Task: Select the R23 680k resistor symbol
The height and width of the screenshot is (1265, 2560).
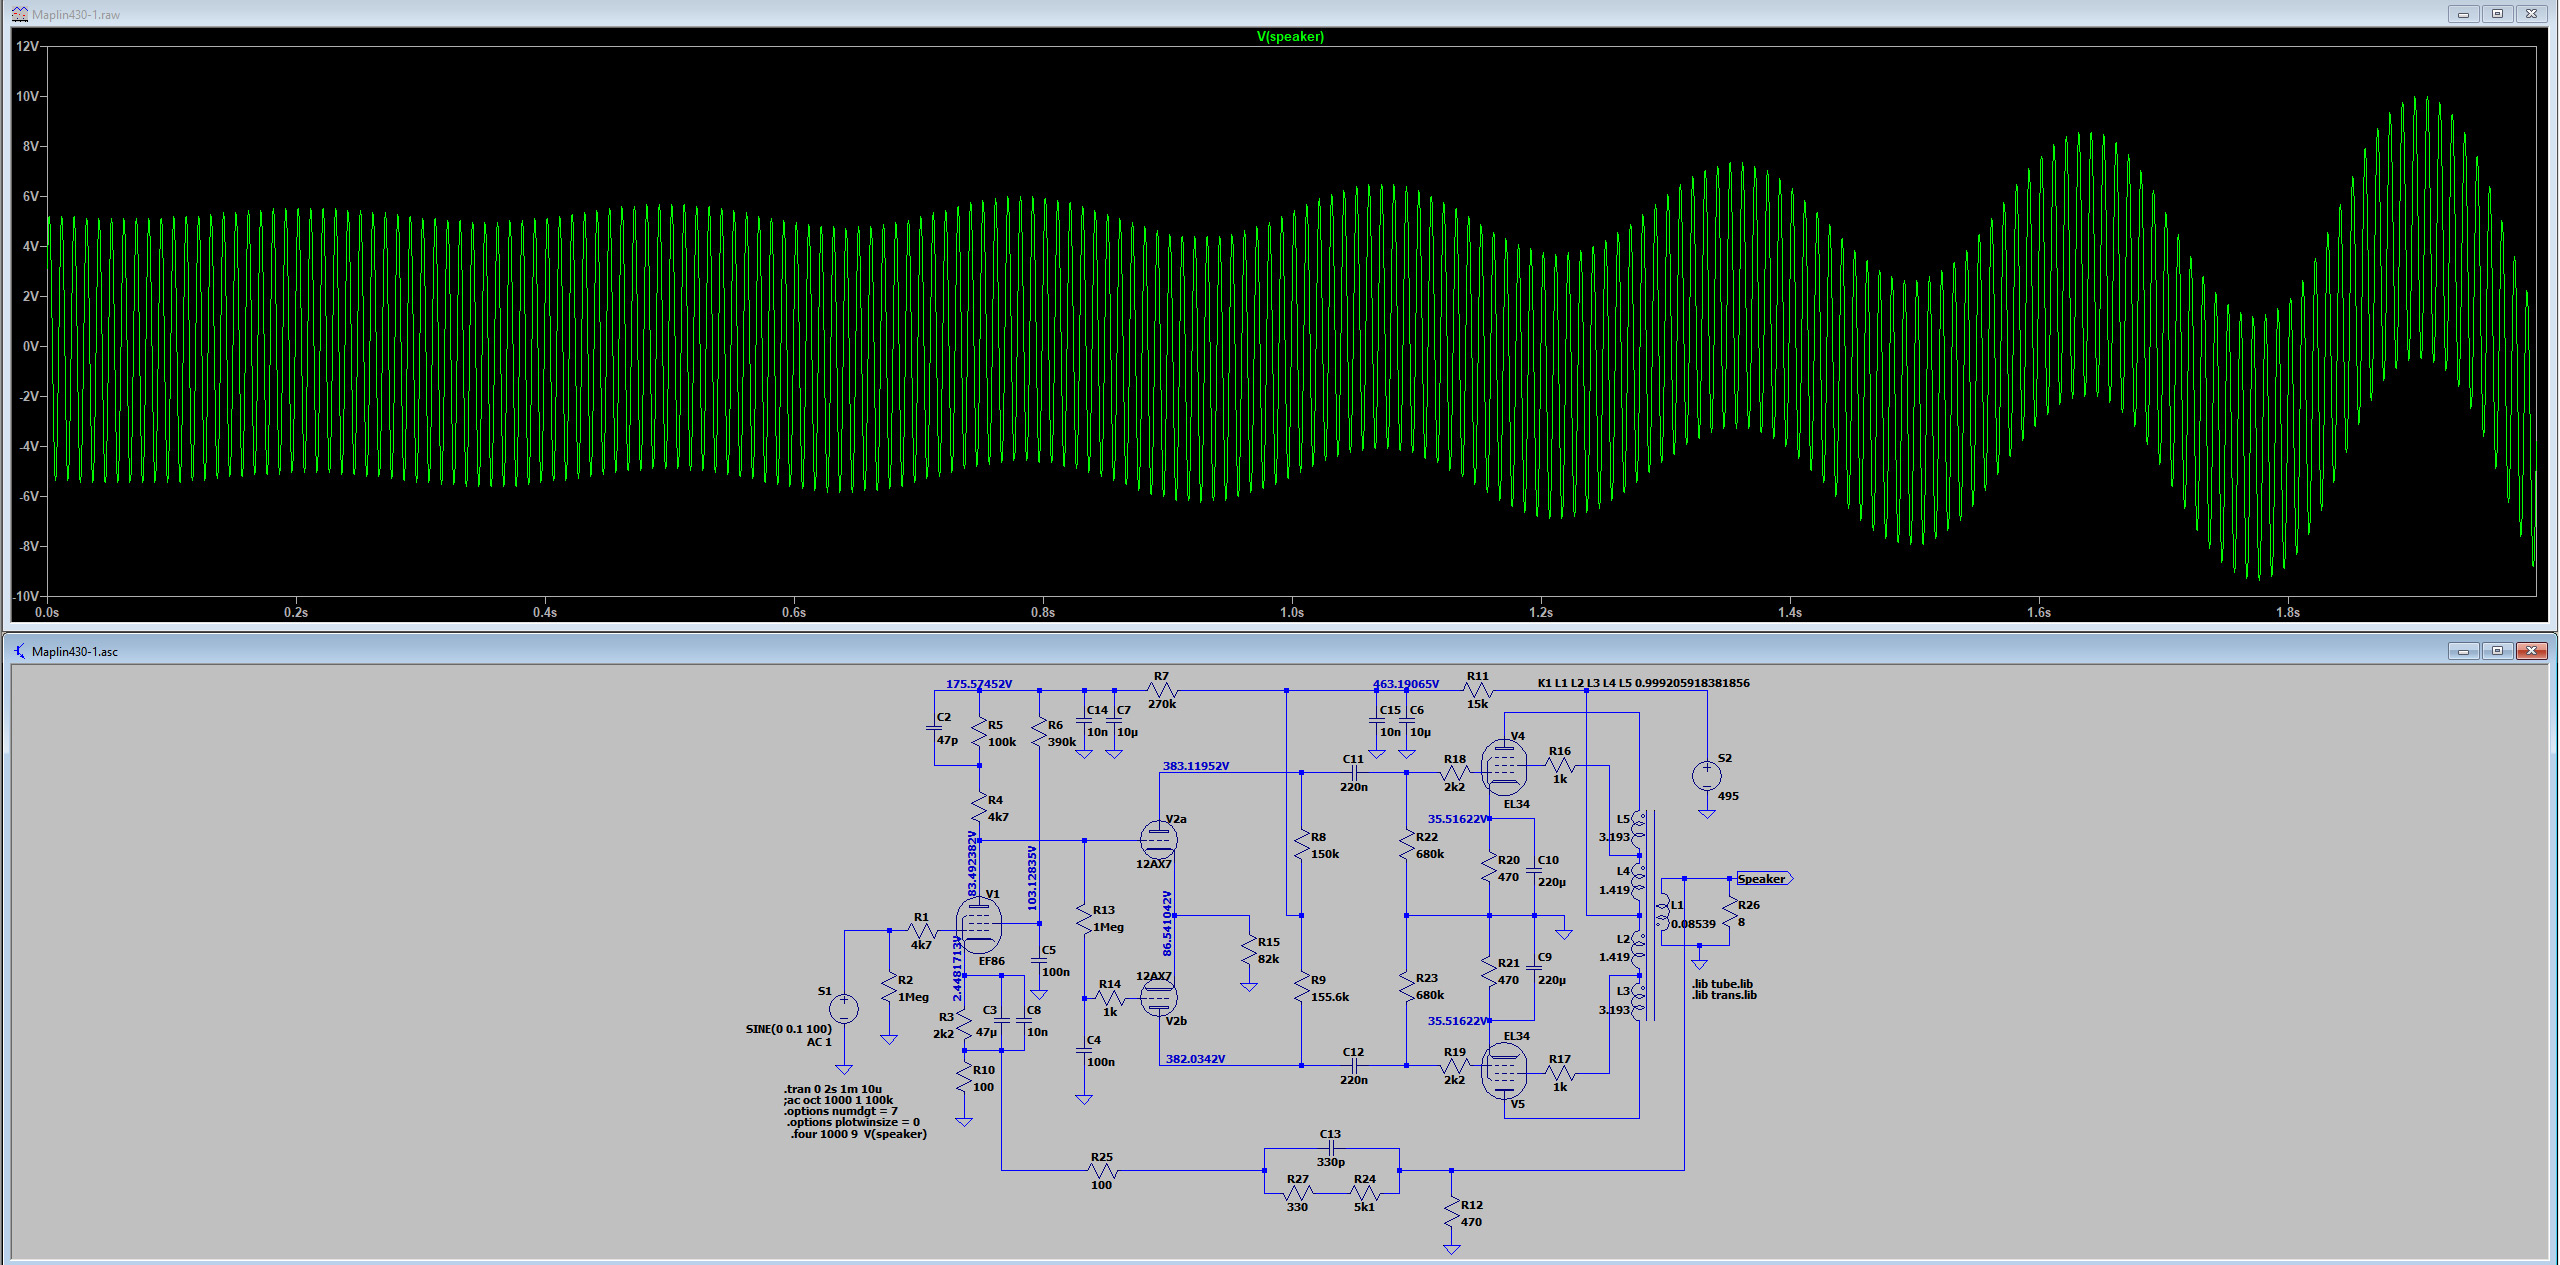Action: [x=1406, y=986]
